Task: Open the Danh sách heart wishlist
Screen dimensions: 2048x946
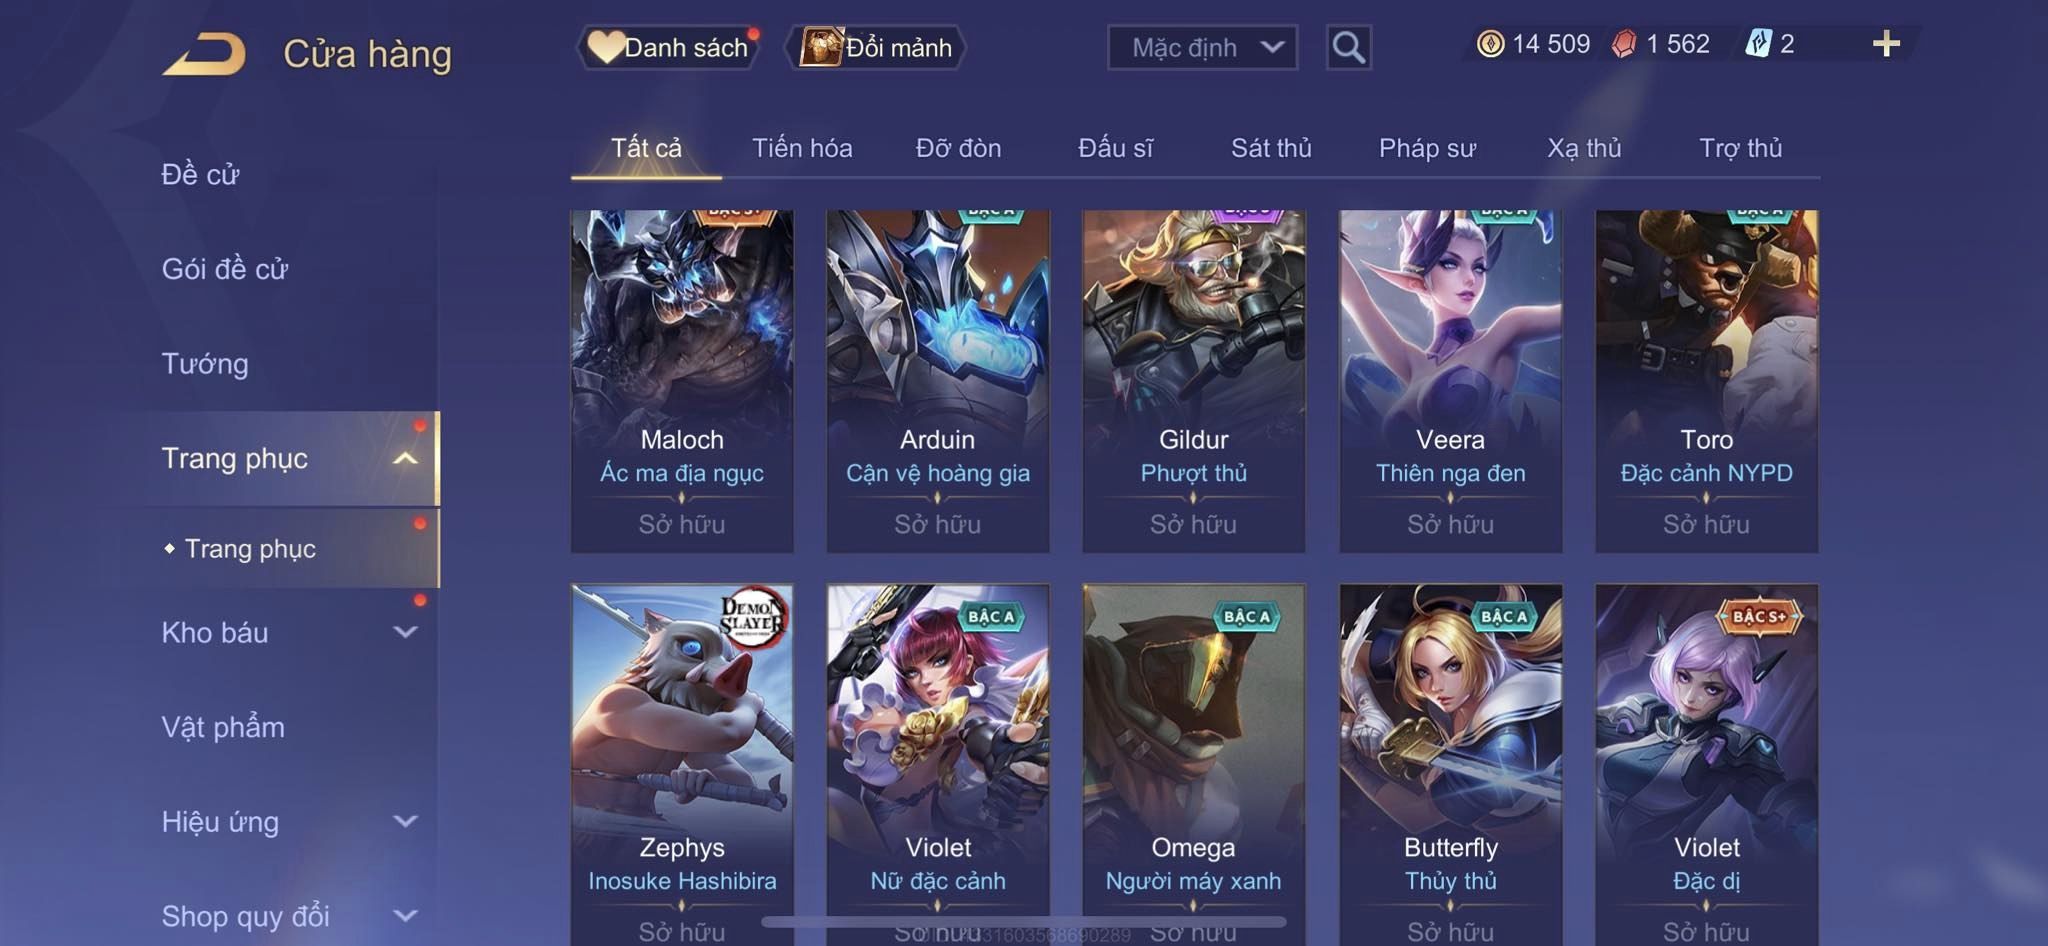Action: click(668, 47)
